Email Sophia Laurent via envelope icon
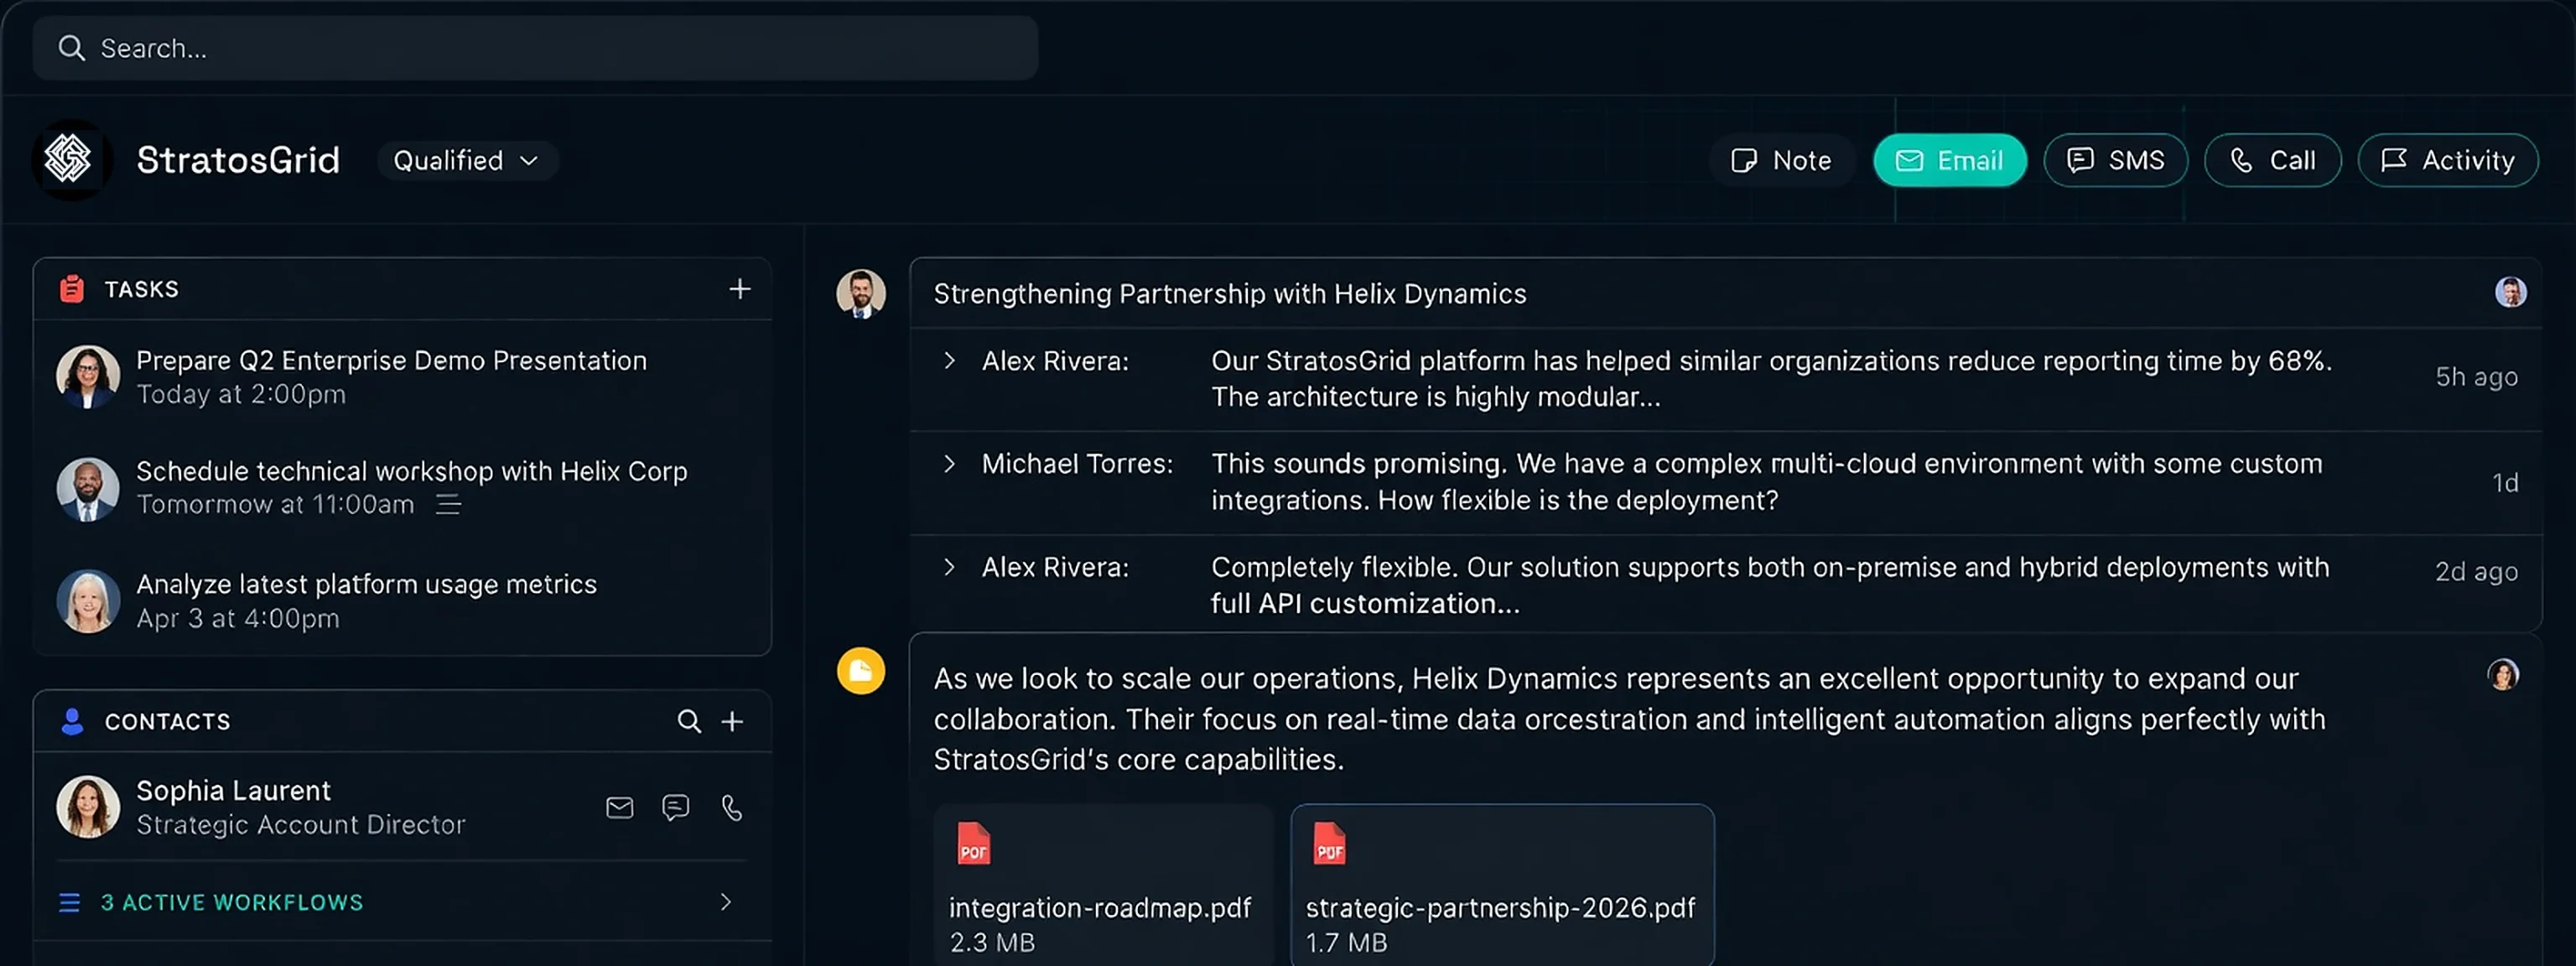The height and width of the screenshot is (966, 2576). [x=619, y=808]
